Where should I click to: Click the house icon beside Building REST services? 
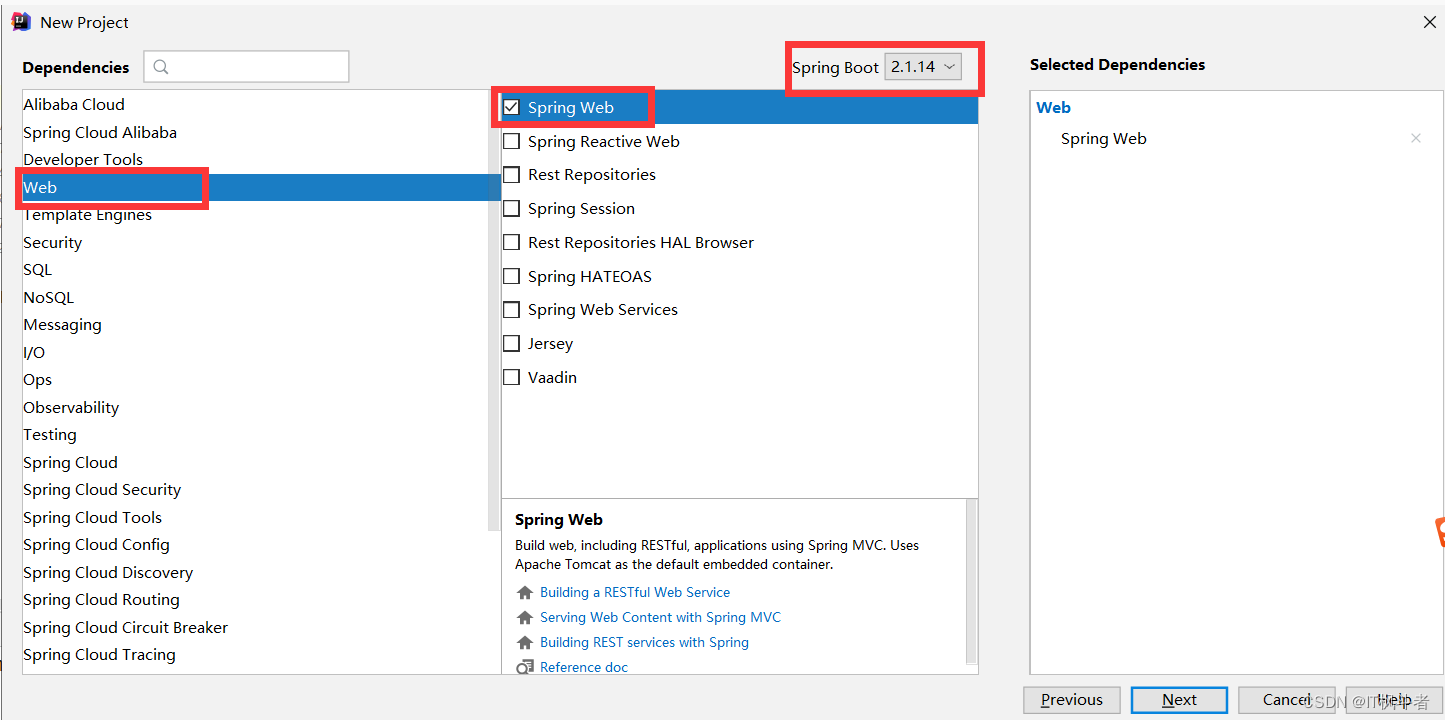click(x=525, y=643)
